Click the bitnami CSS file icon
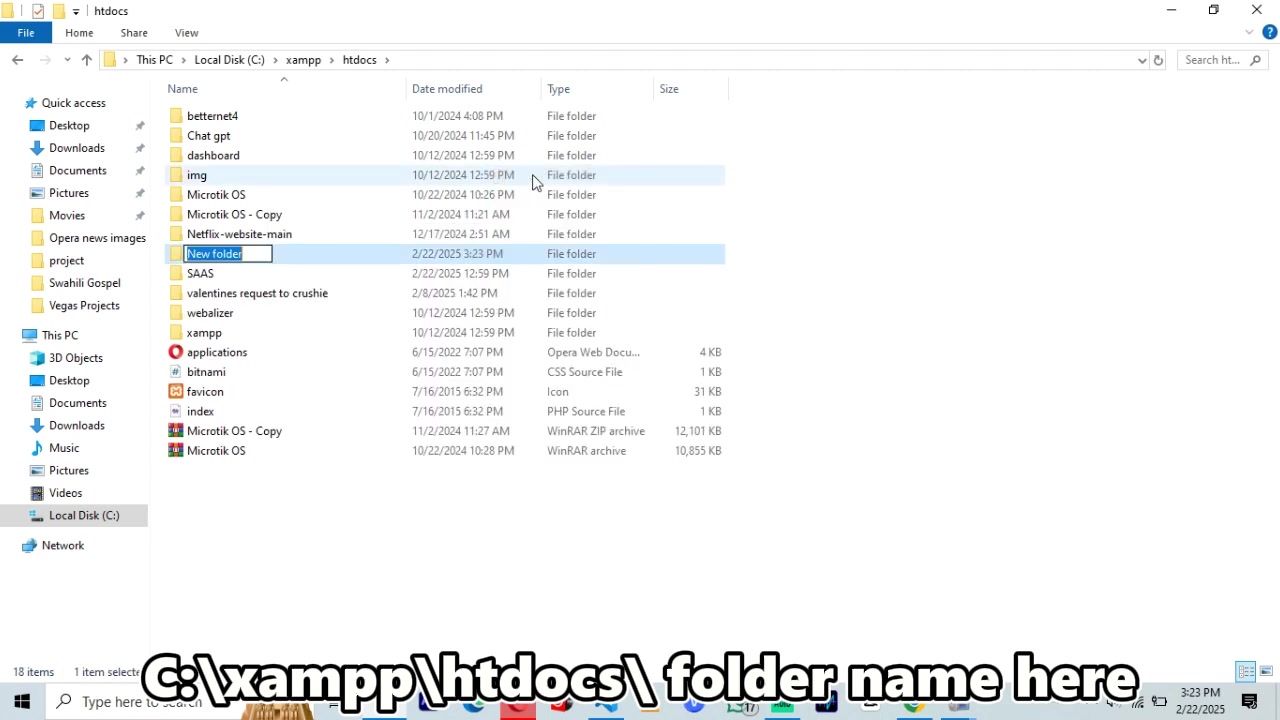This screenshot has height=720, width=1280. coord(176,372)
